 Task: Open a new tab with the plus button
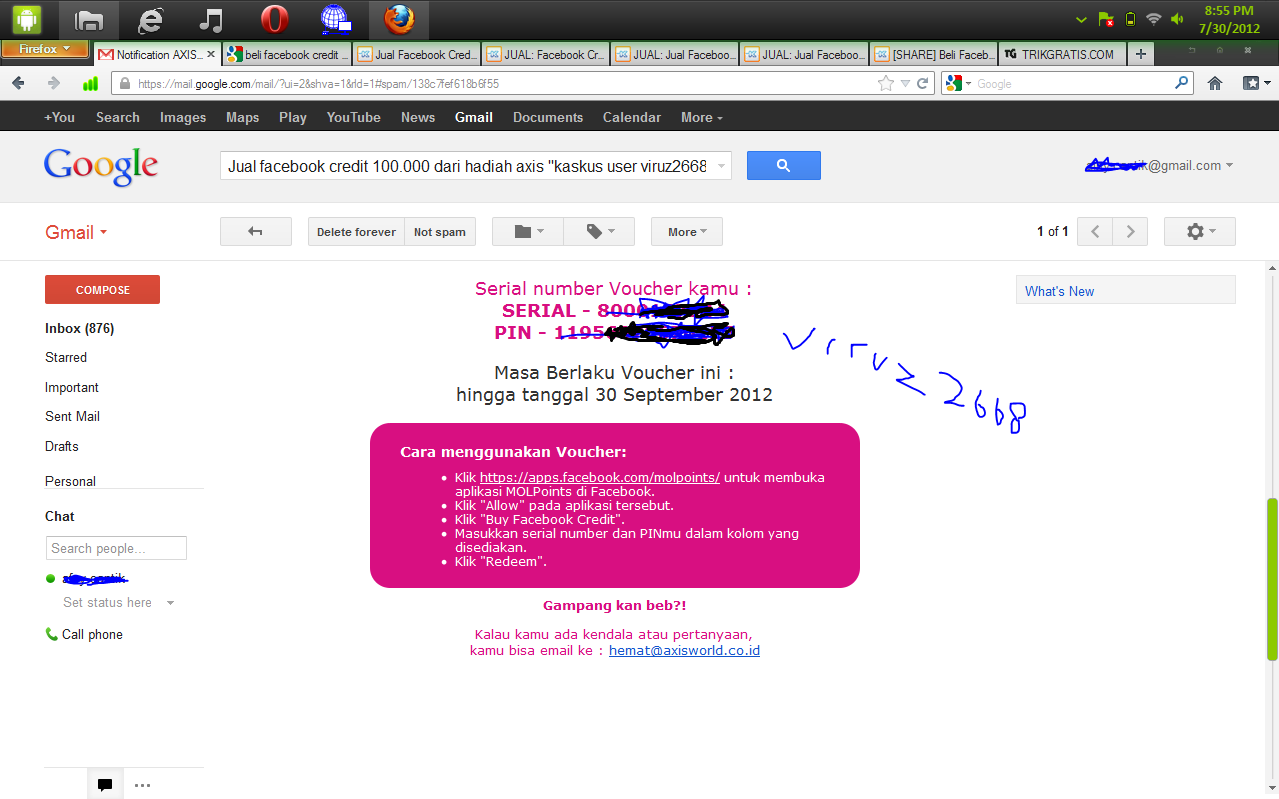tap(1141, 55)
